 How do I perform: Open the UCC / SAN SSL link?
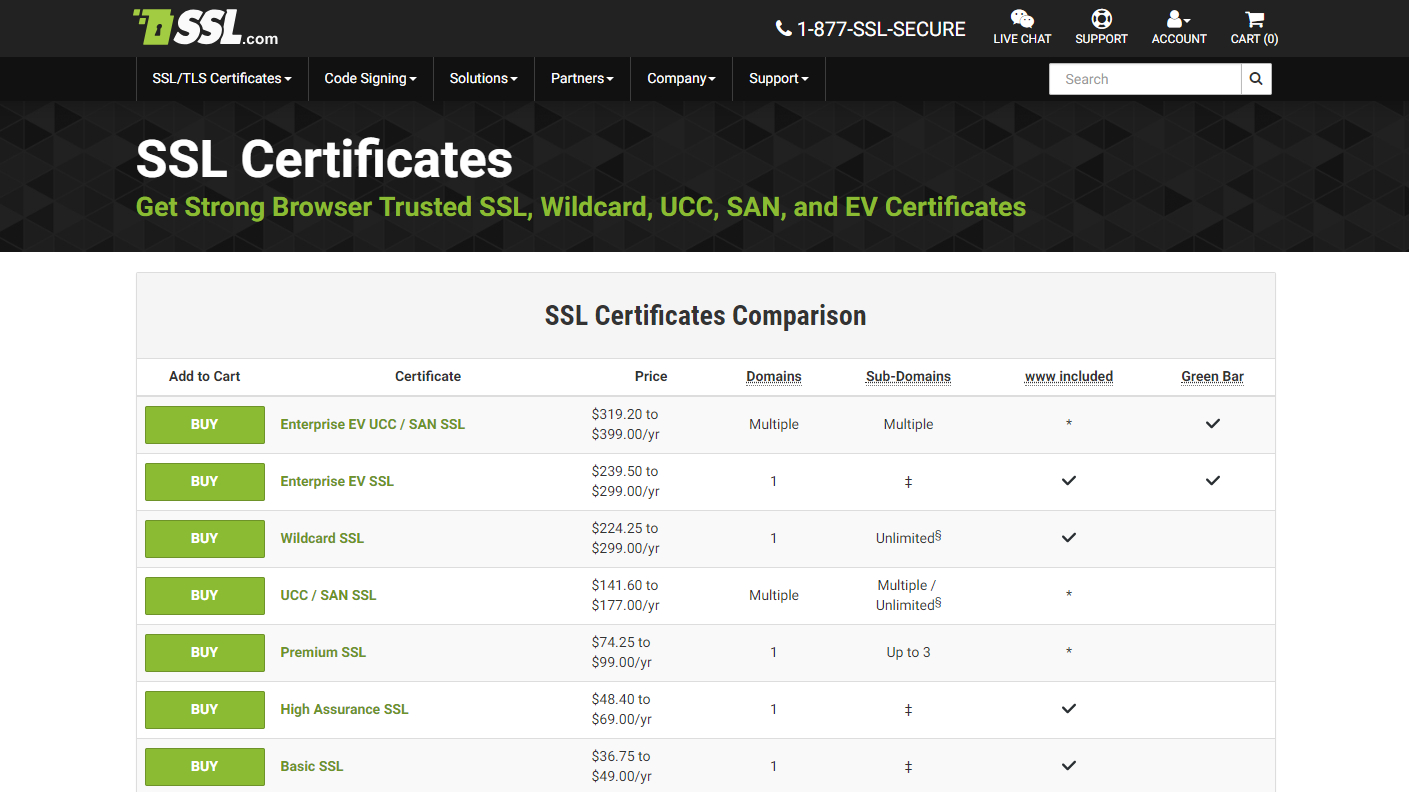point(328,595)
